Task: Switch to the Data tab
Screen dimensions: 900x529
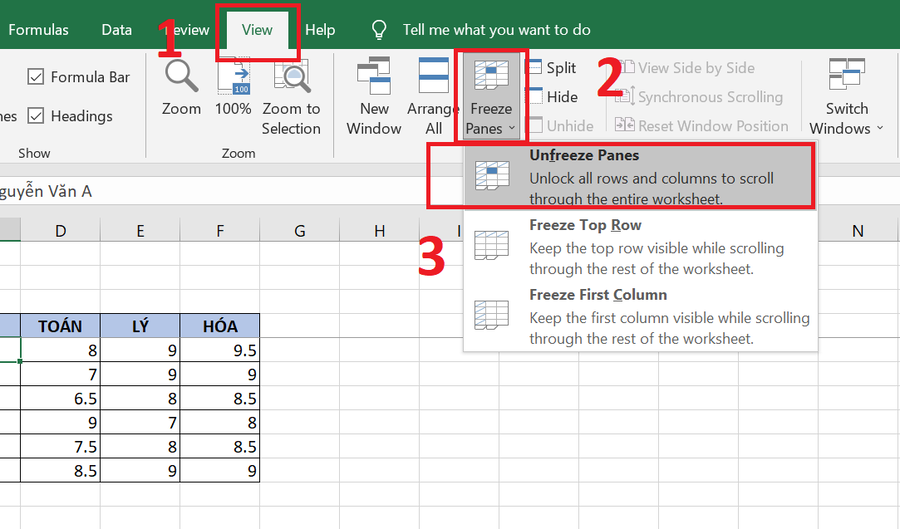Action: [x=117, y=30]
